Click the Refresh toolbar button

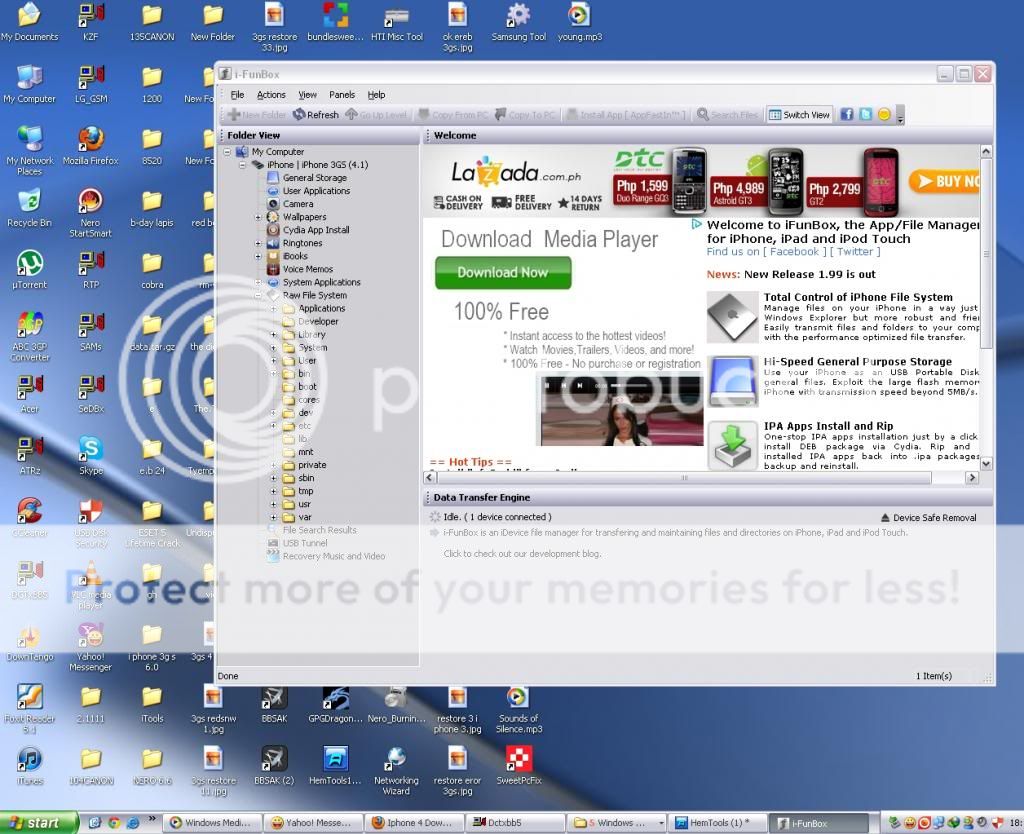316,115
